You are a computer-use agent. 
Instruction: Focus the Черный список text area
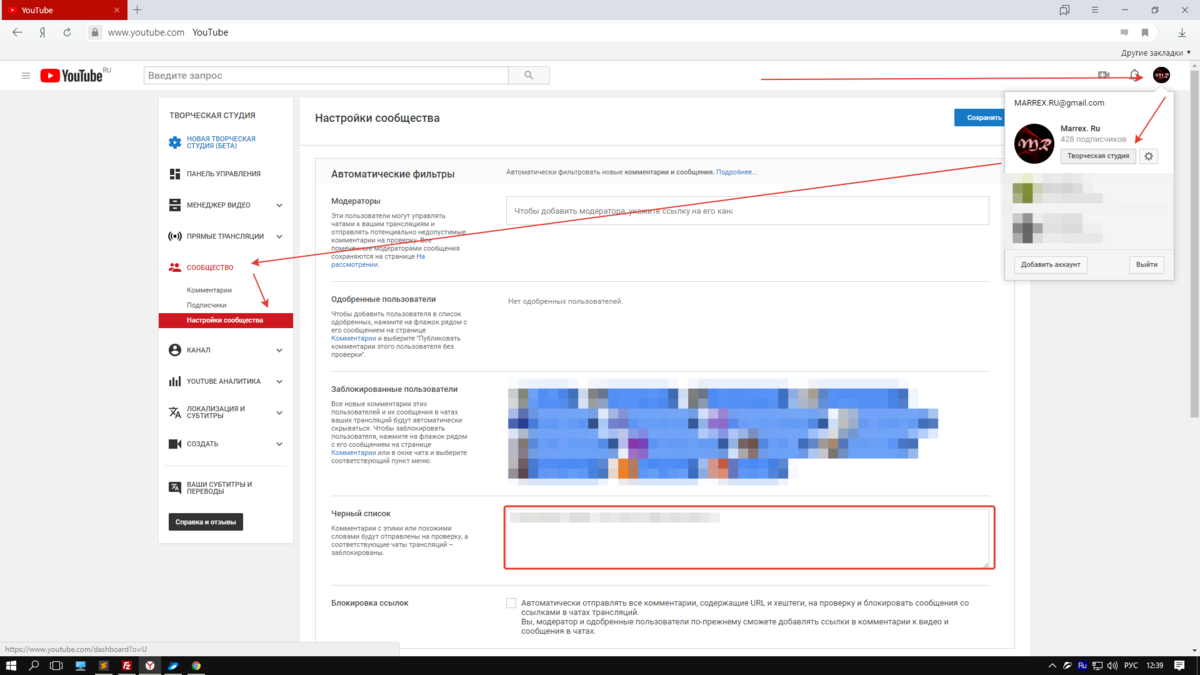click(x=748, y=538)
